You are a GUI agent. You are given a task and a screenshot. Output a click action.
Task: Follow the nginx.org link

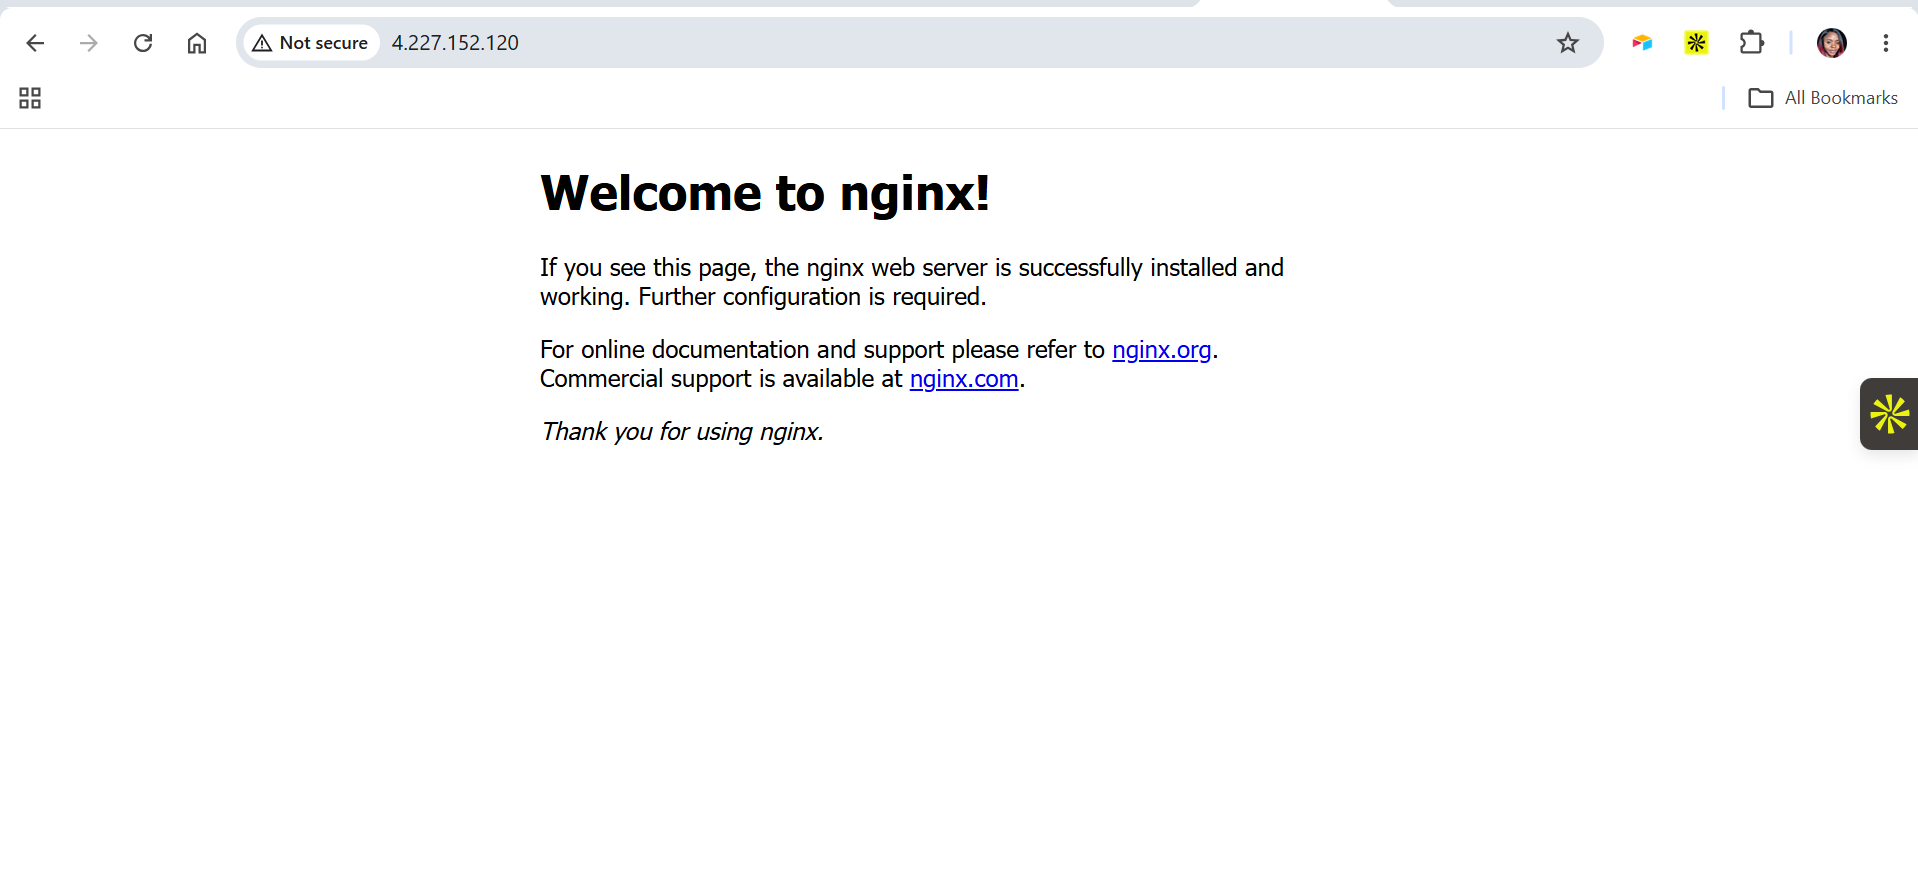point(1161,350)
